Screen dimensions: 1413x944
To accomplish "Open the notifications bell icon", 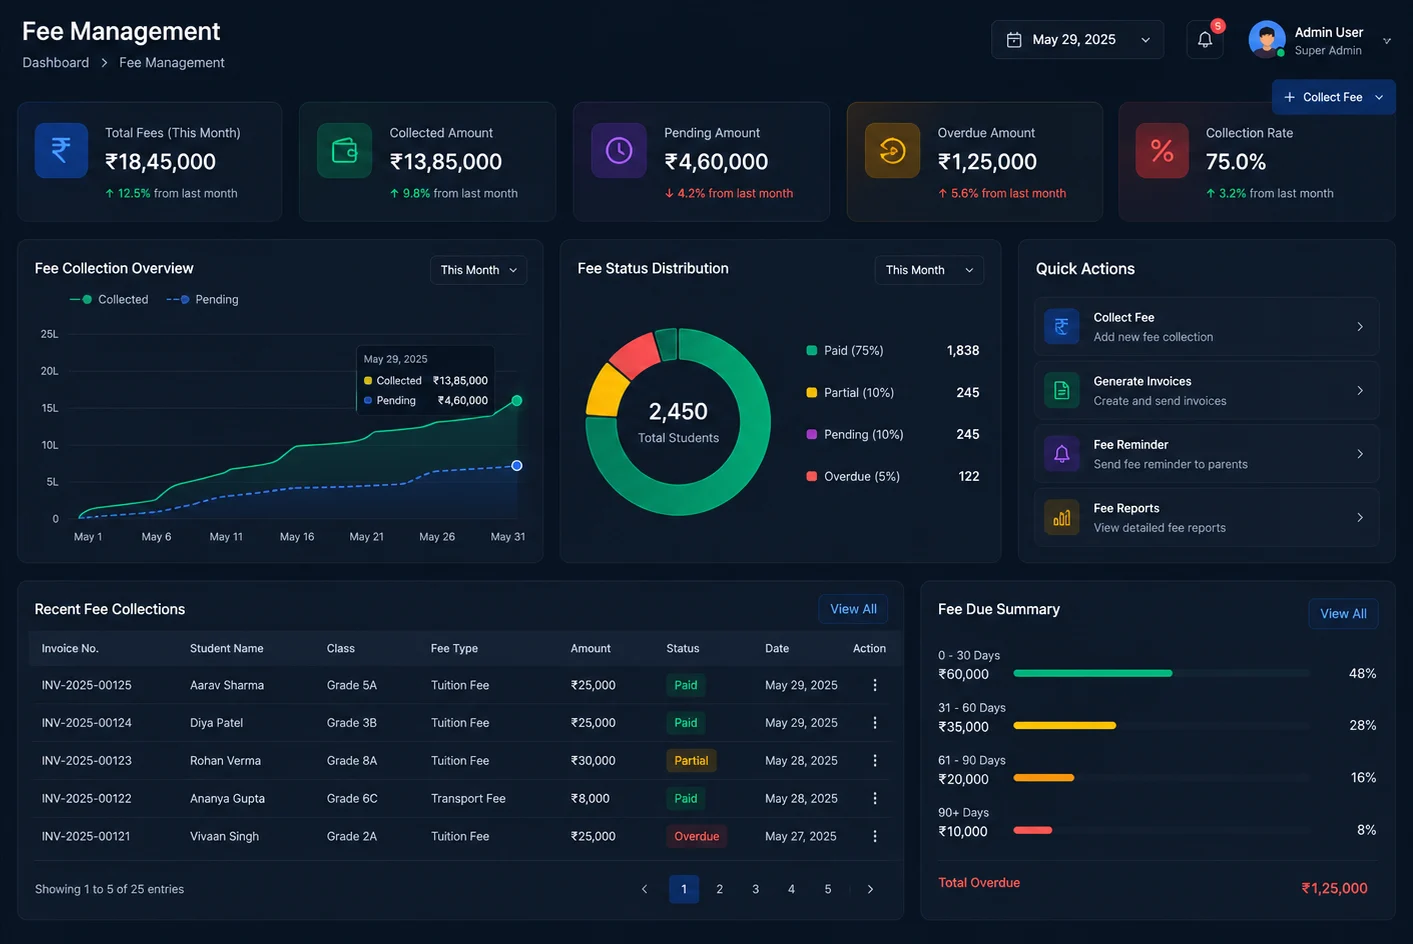I will [x=1205, y=40].
